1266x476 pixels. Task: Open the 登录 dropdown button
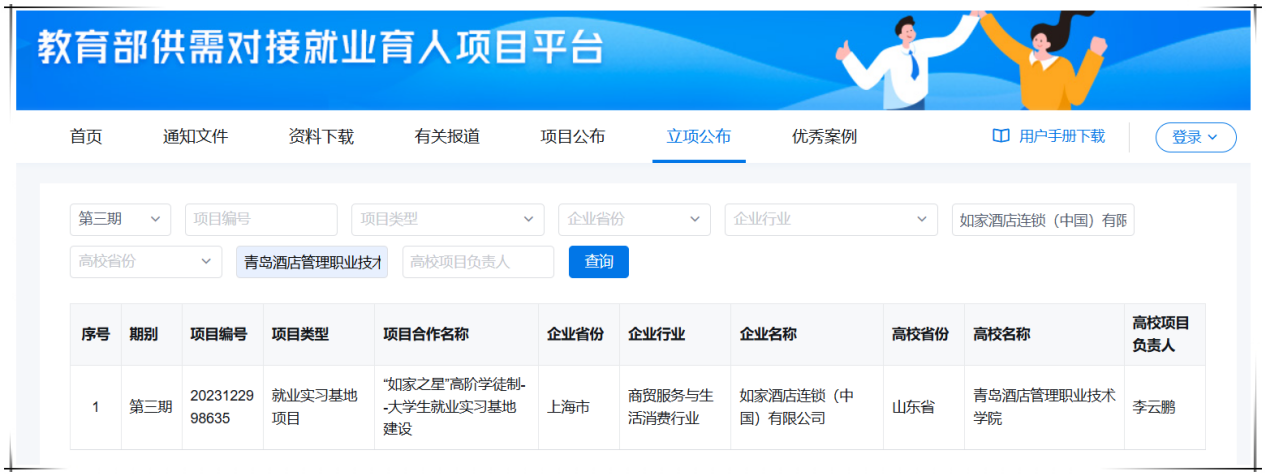pos(1195,138)
